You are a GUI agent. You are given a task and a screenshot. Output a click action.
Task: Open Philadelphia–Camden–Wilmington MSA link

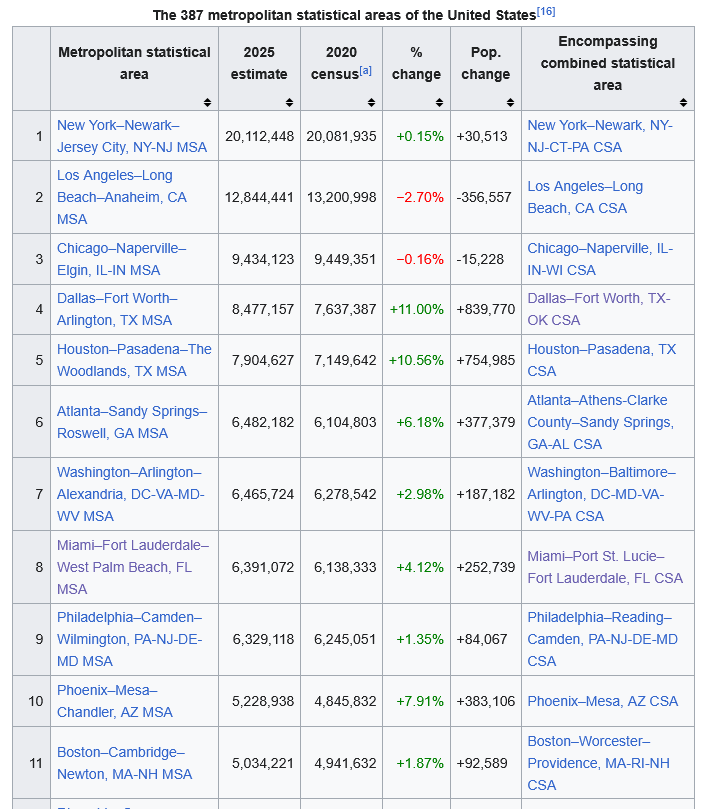point(130,639)
